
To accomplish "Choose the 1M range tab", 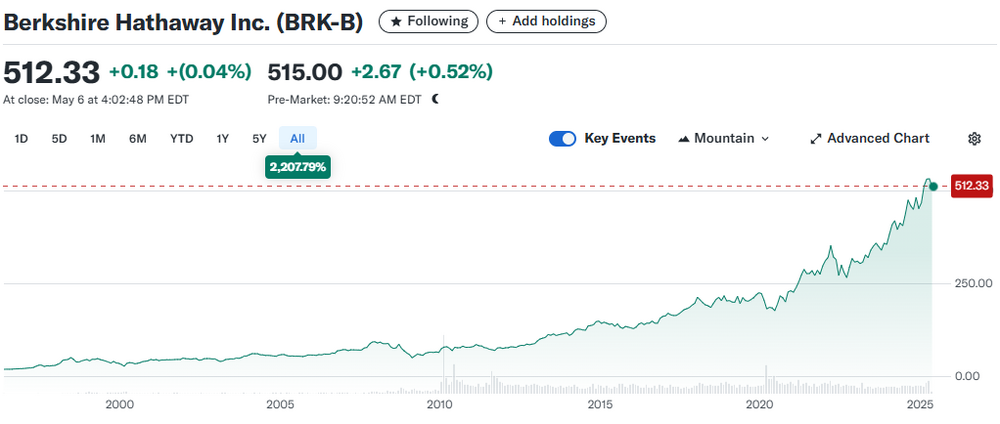I will (98, 139).
